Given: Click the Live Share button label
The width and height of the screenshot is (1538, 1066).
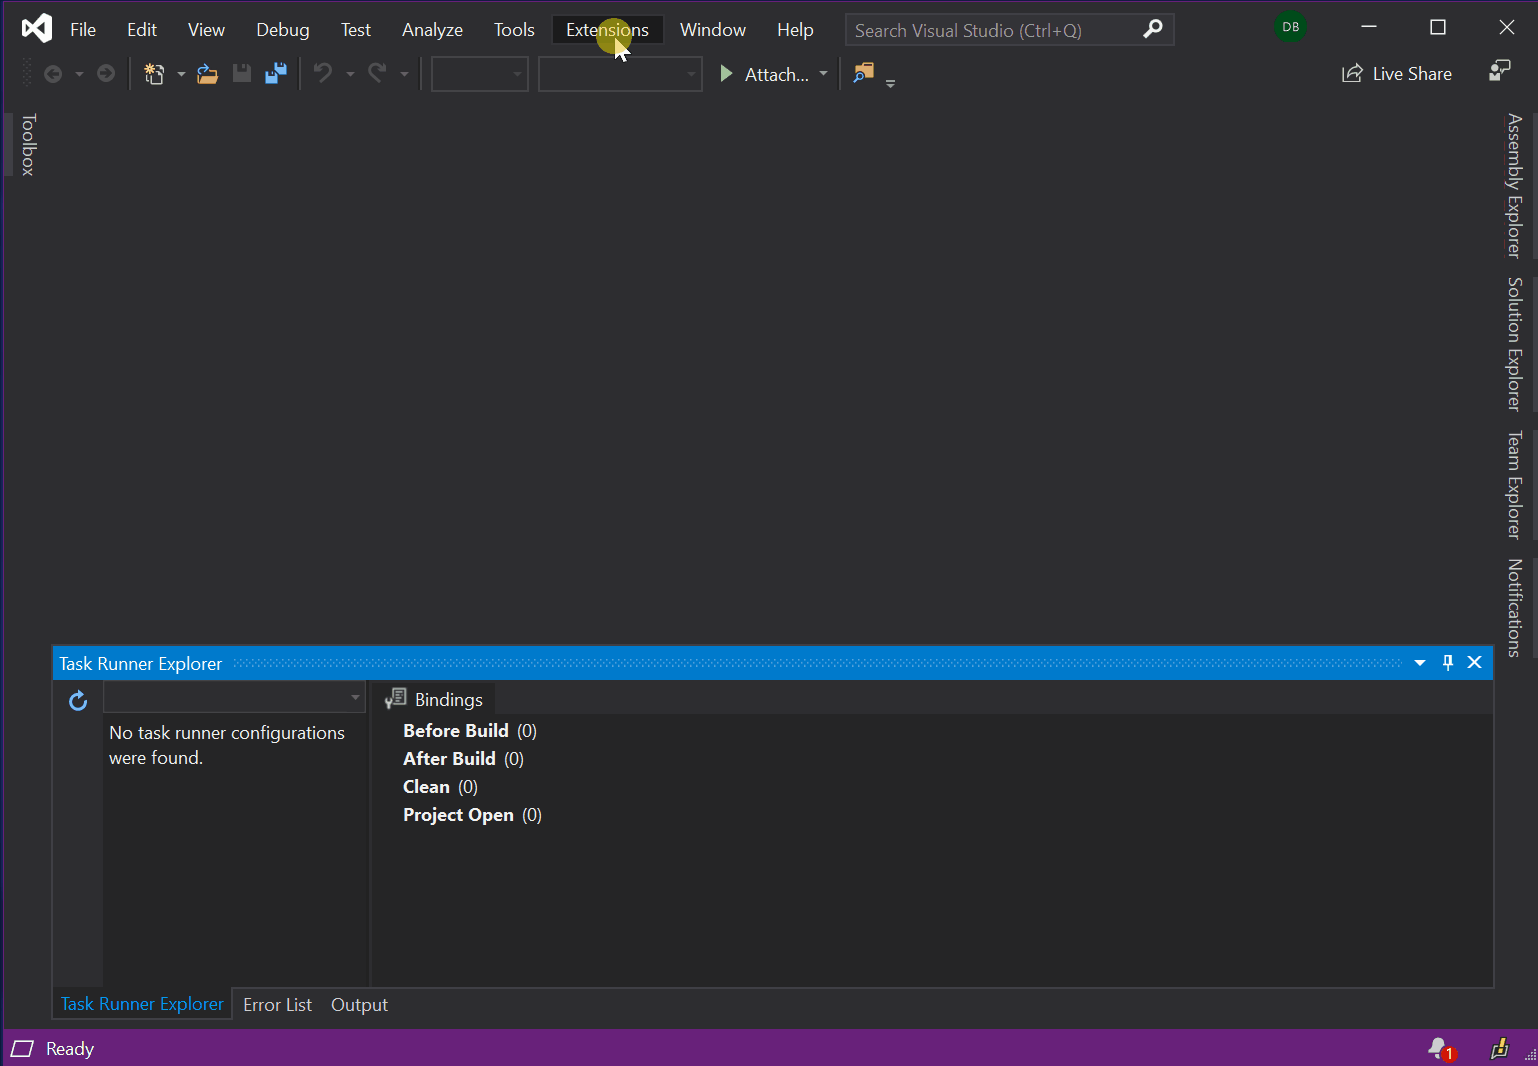Looking at the screenshot, I should (x=1412, y=74).
